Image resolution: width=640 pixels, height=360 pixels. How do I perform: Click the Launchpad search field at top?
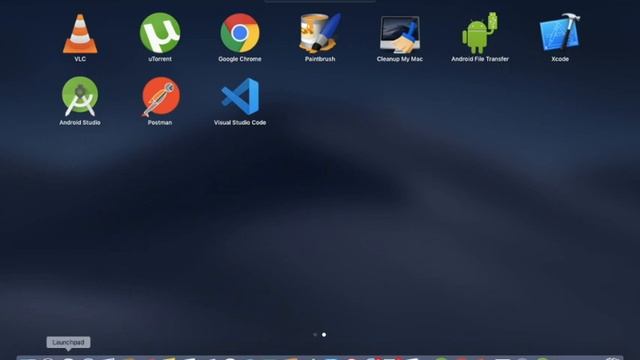tap(320, 1)
